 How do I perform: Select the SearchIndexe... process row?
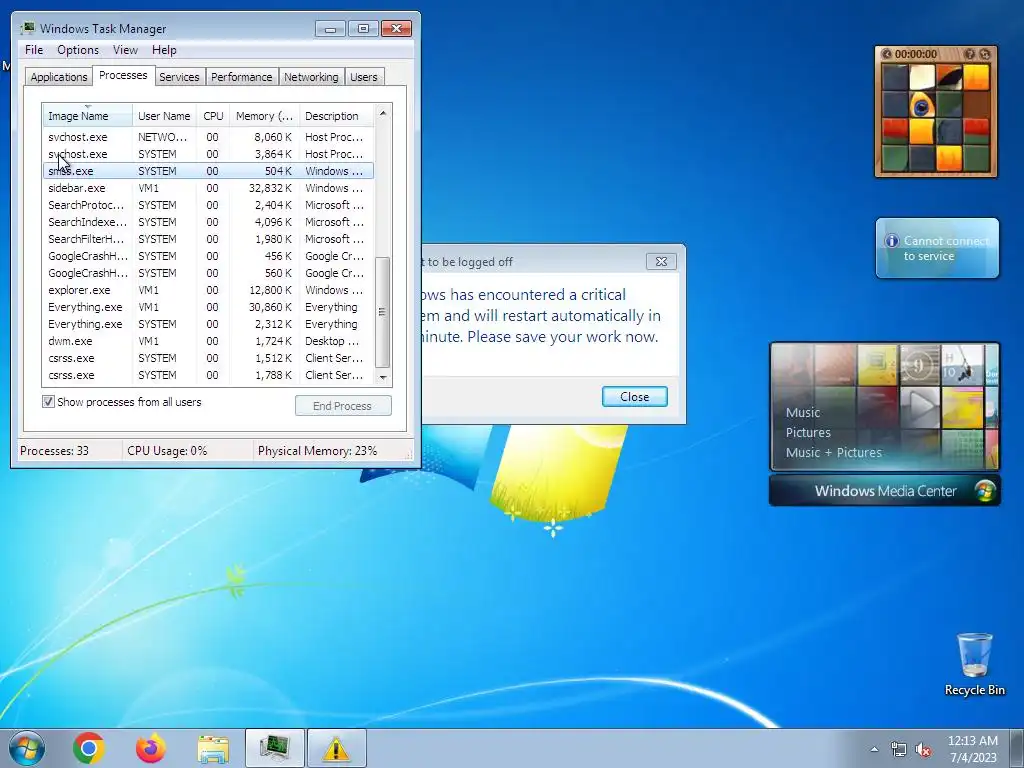tap(208, 222)
